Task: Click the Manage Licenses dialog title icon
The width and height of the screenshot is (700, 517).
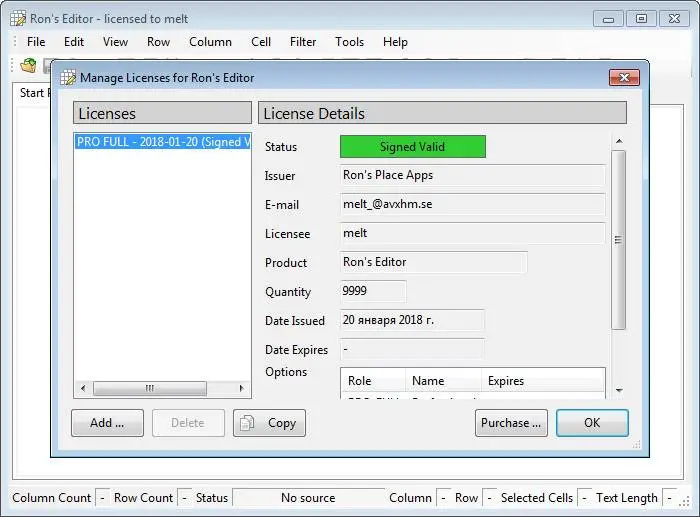Action: tap(68, 78)
